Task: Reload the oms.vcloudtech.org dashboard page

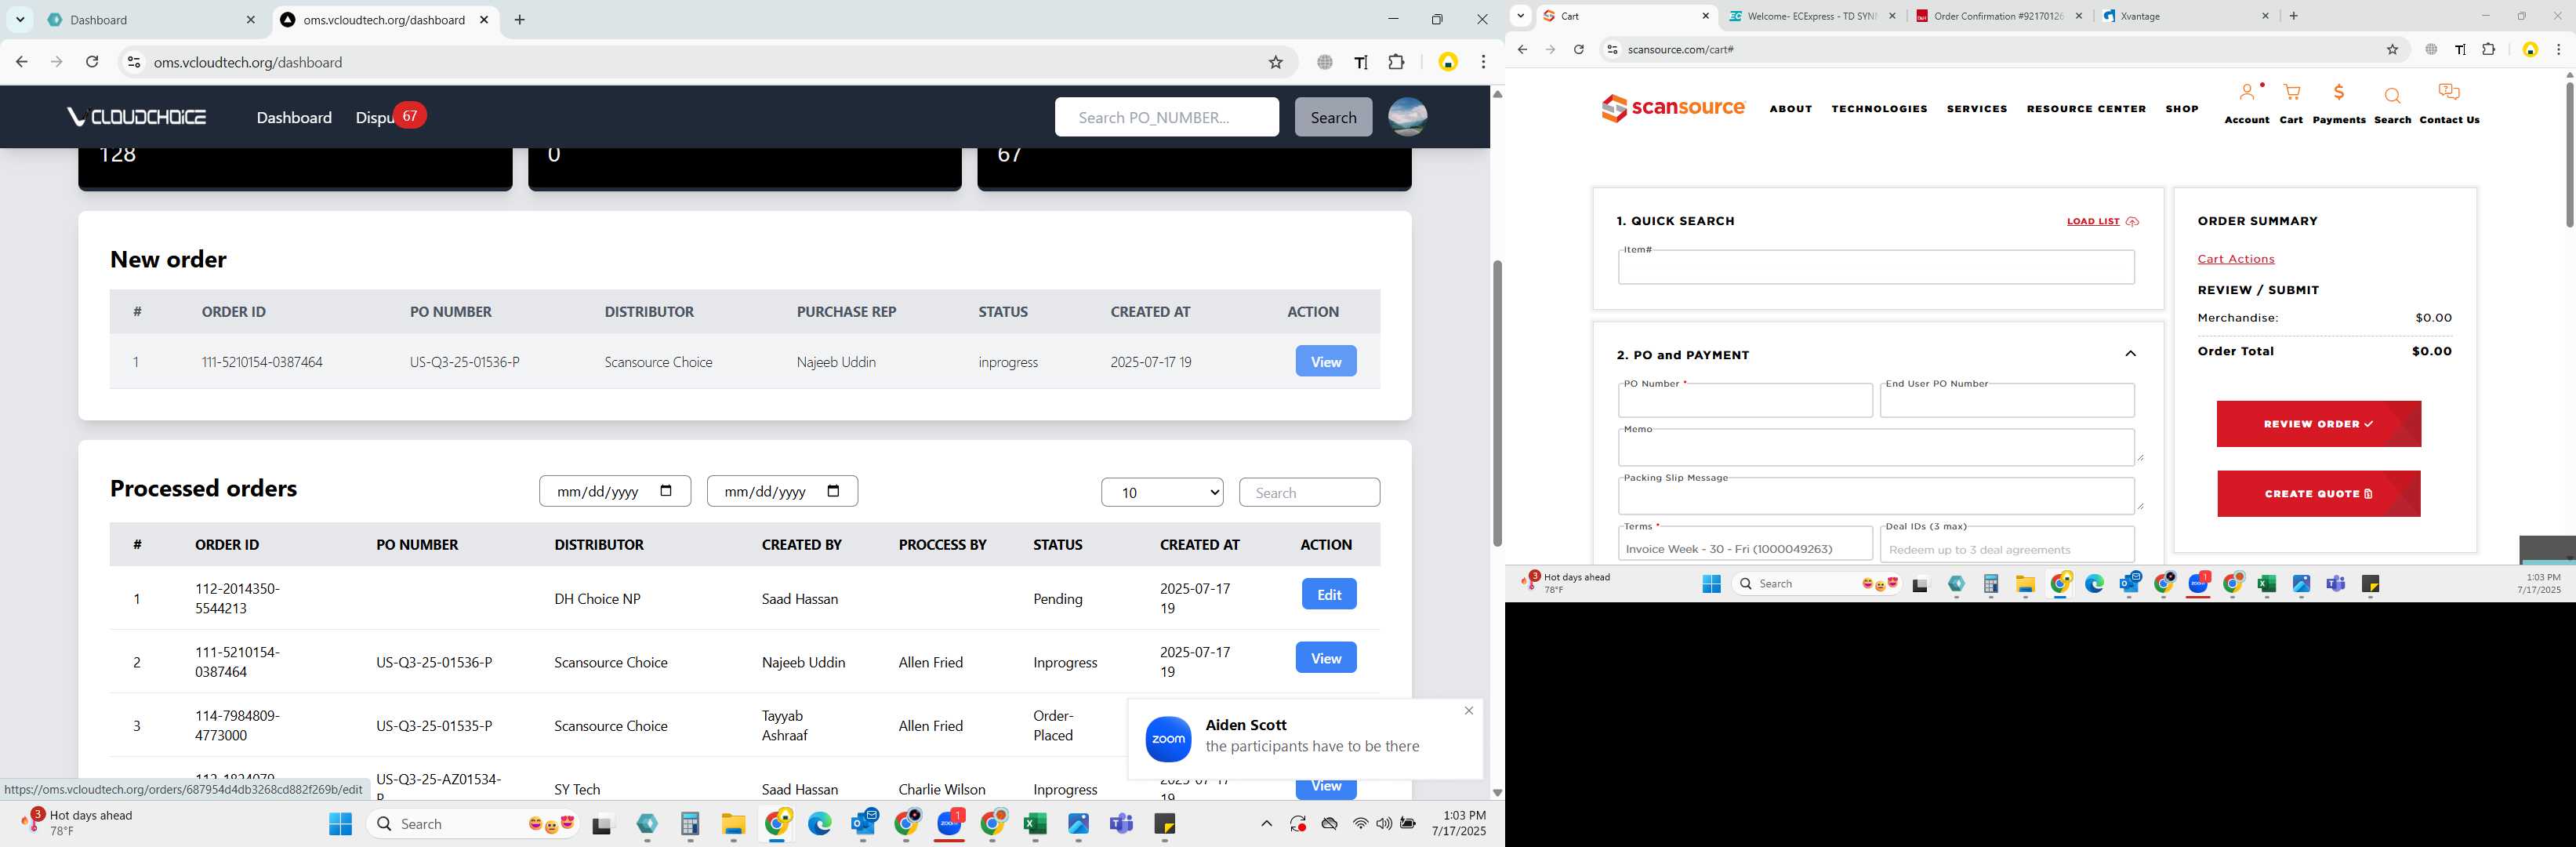Action: (x=92, y=62)
